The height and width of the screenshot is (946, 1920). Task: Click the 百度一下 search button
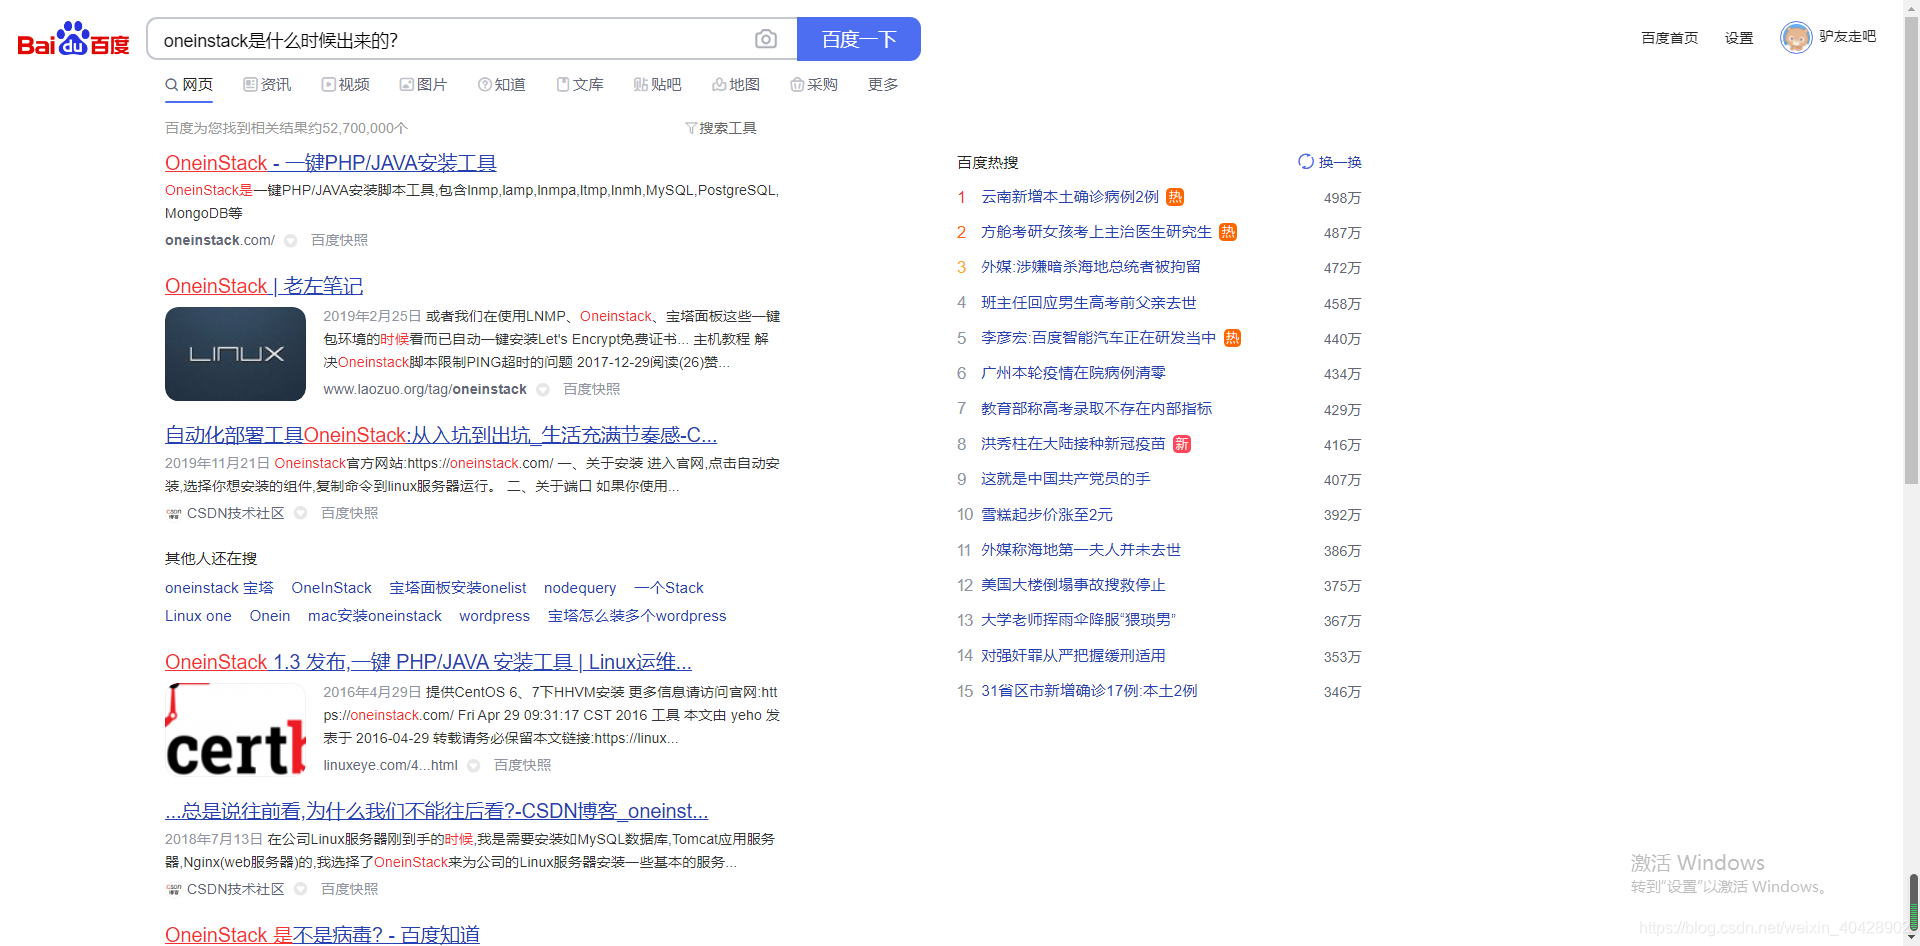[x=859, y=39]
